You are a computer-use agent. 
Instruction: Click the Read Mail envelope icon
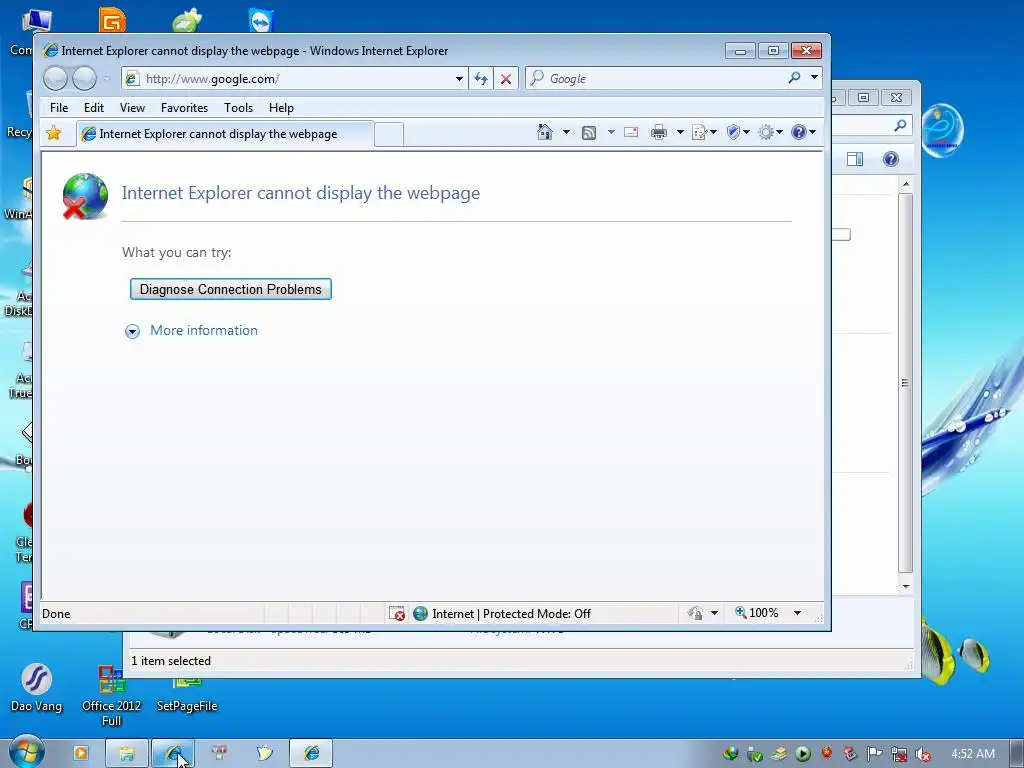(631, 133)
